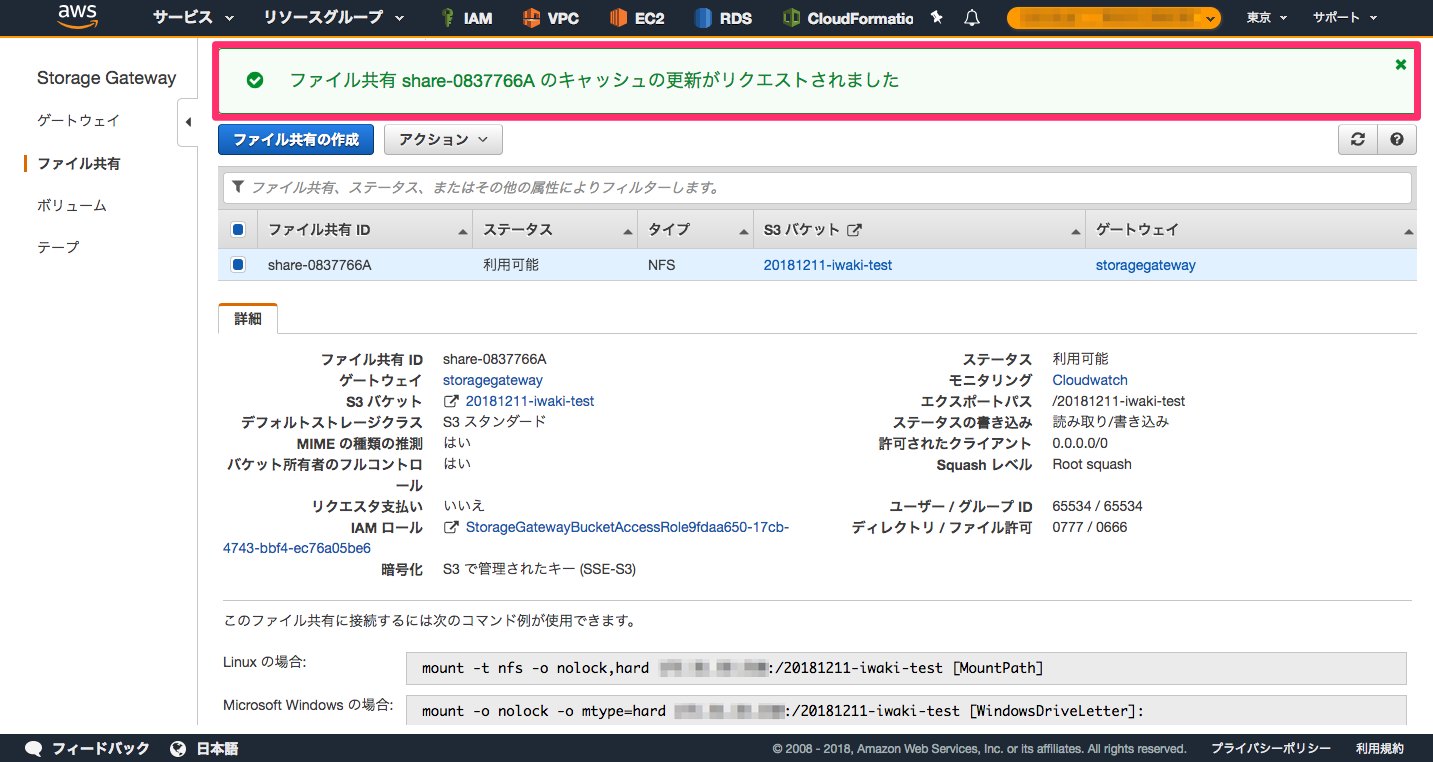
Task: Dismiss the cache refresh success banner
Action: coord(1401,64)
